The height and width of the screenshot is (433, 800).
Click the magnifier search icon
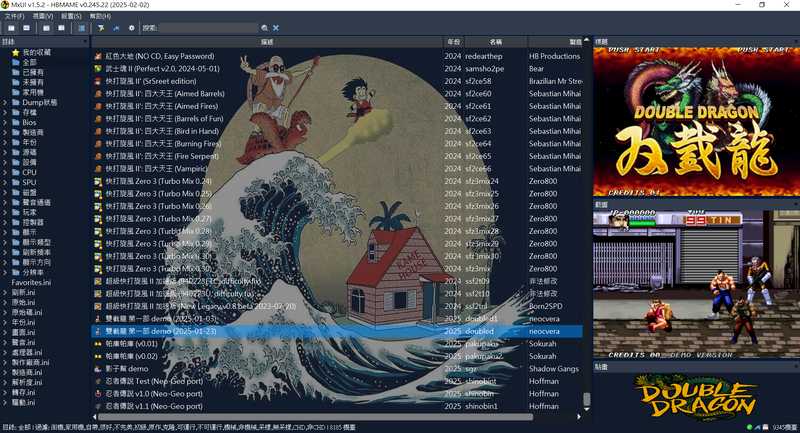pos(264,28)
